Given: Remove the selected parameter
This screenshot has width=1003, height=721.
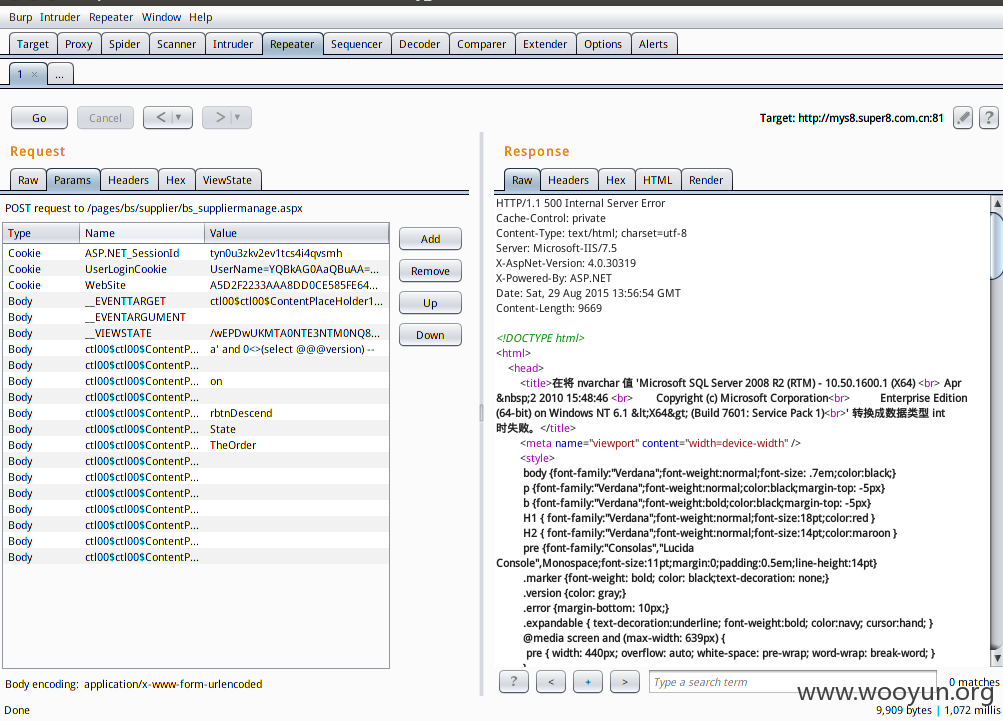Looking at the screenshot, I should 430,271.
